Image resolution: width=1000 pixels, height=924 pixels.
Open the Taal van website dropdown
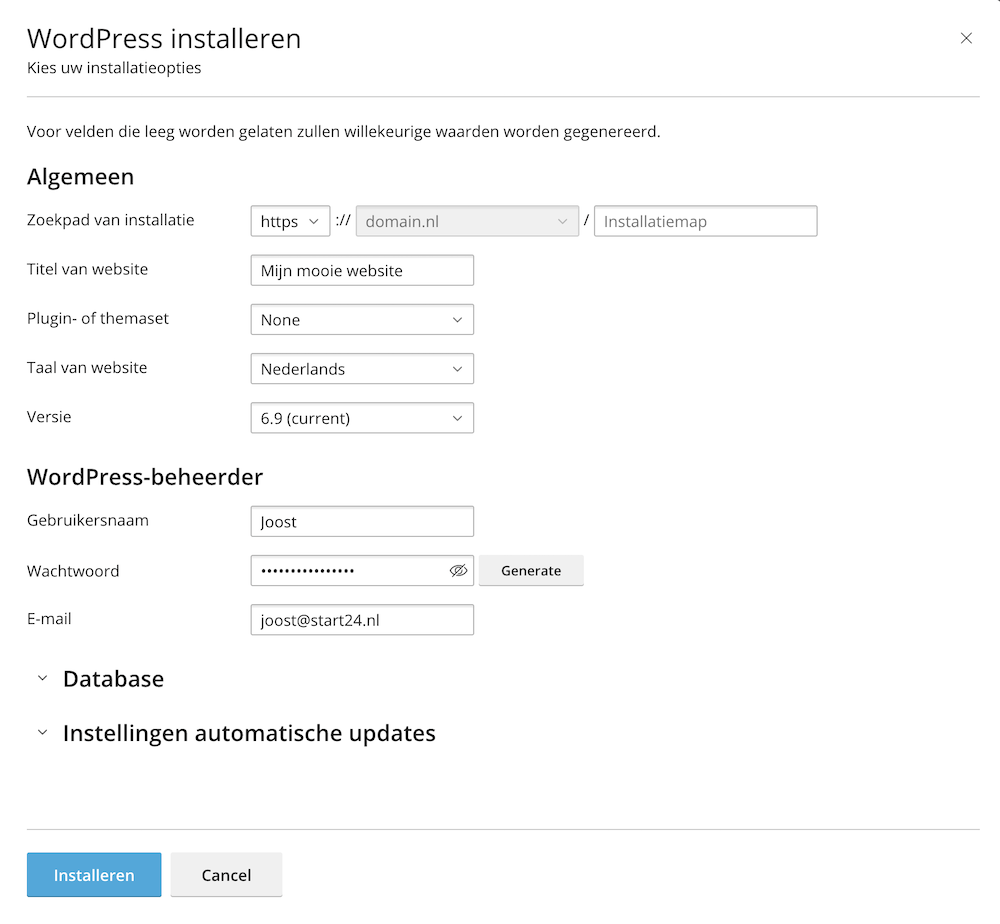361,369
